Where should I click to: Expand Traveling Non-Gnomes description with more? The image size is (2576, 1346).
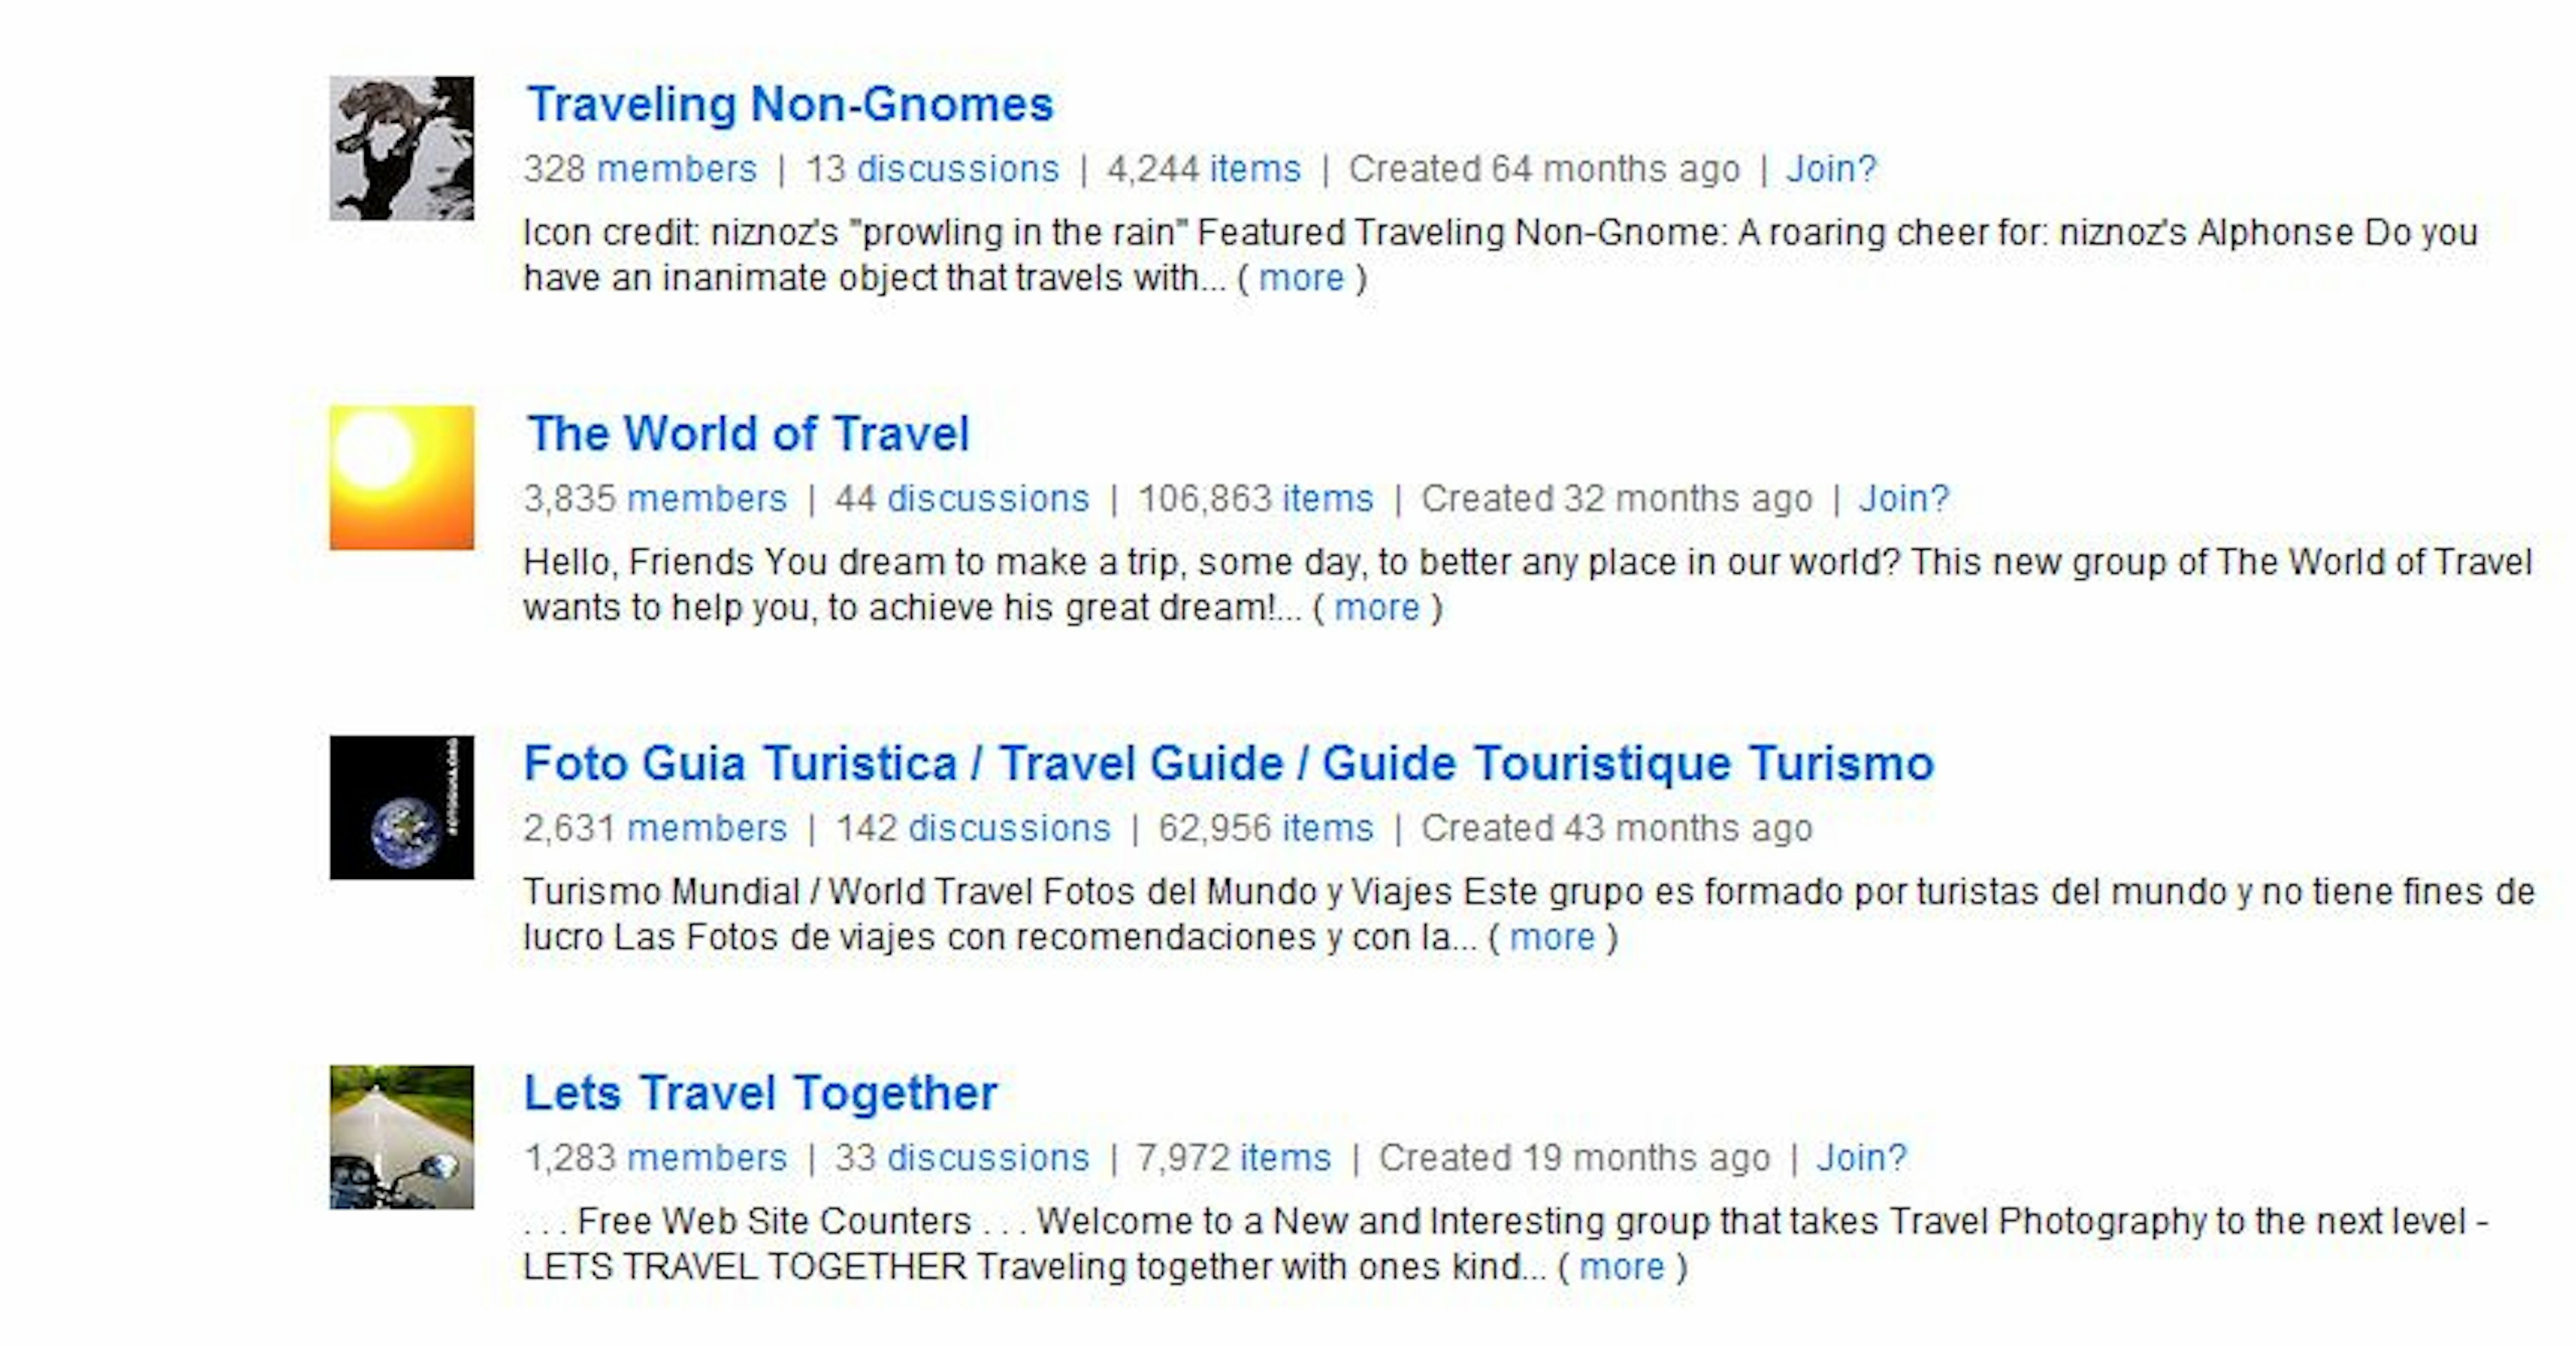1301,278
